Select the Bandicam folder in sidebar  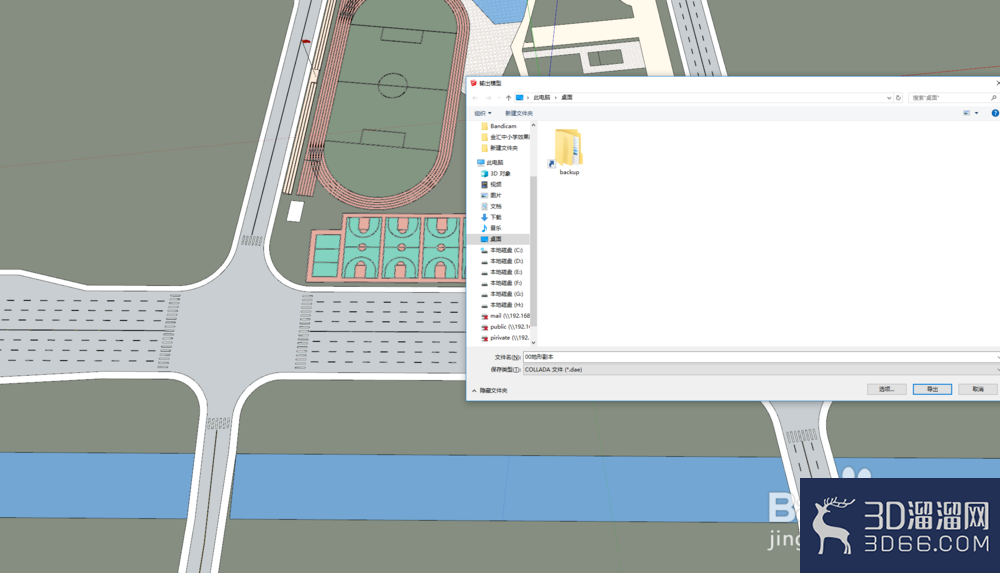(499, 126)
